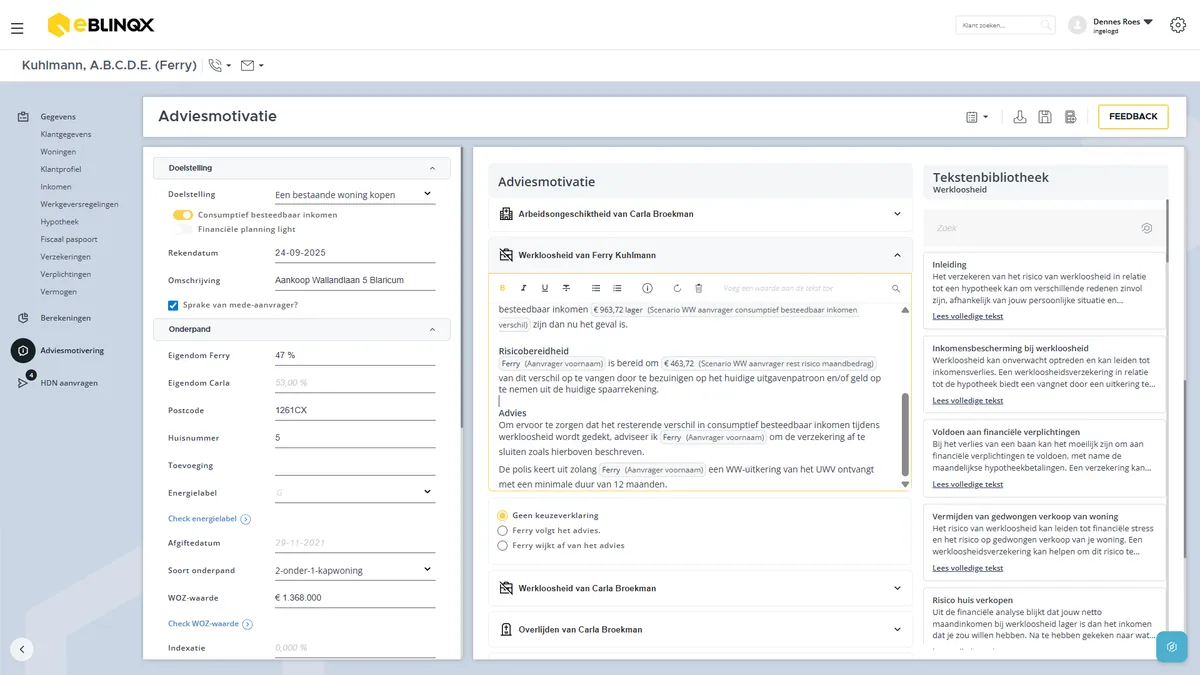This screenshot has width=1200, height=675.
Task: Click the download icon in the Adviesmotivatie header
Action: click(x=1020, y=117)
